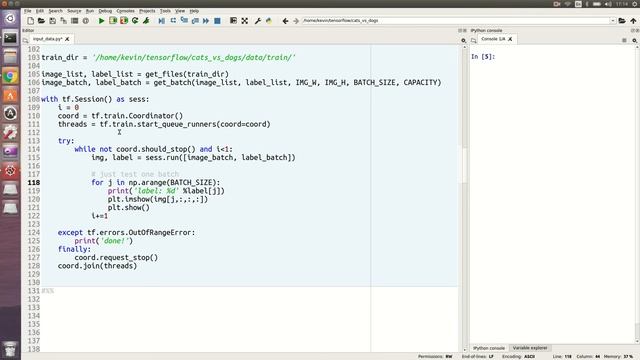This screenshot has width=640, height=360.
Task: Click the Debug file icon
Action: coord(146,20)
